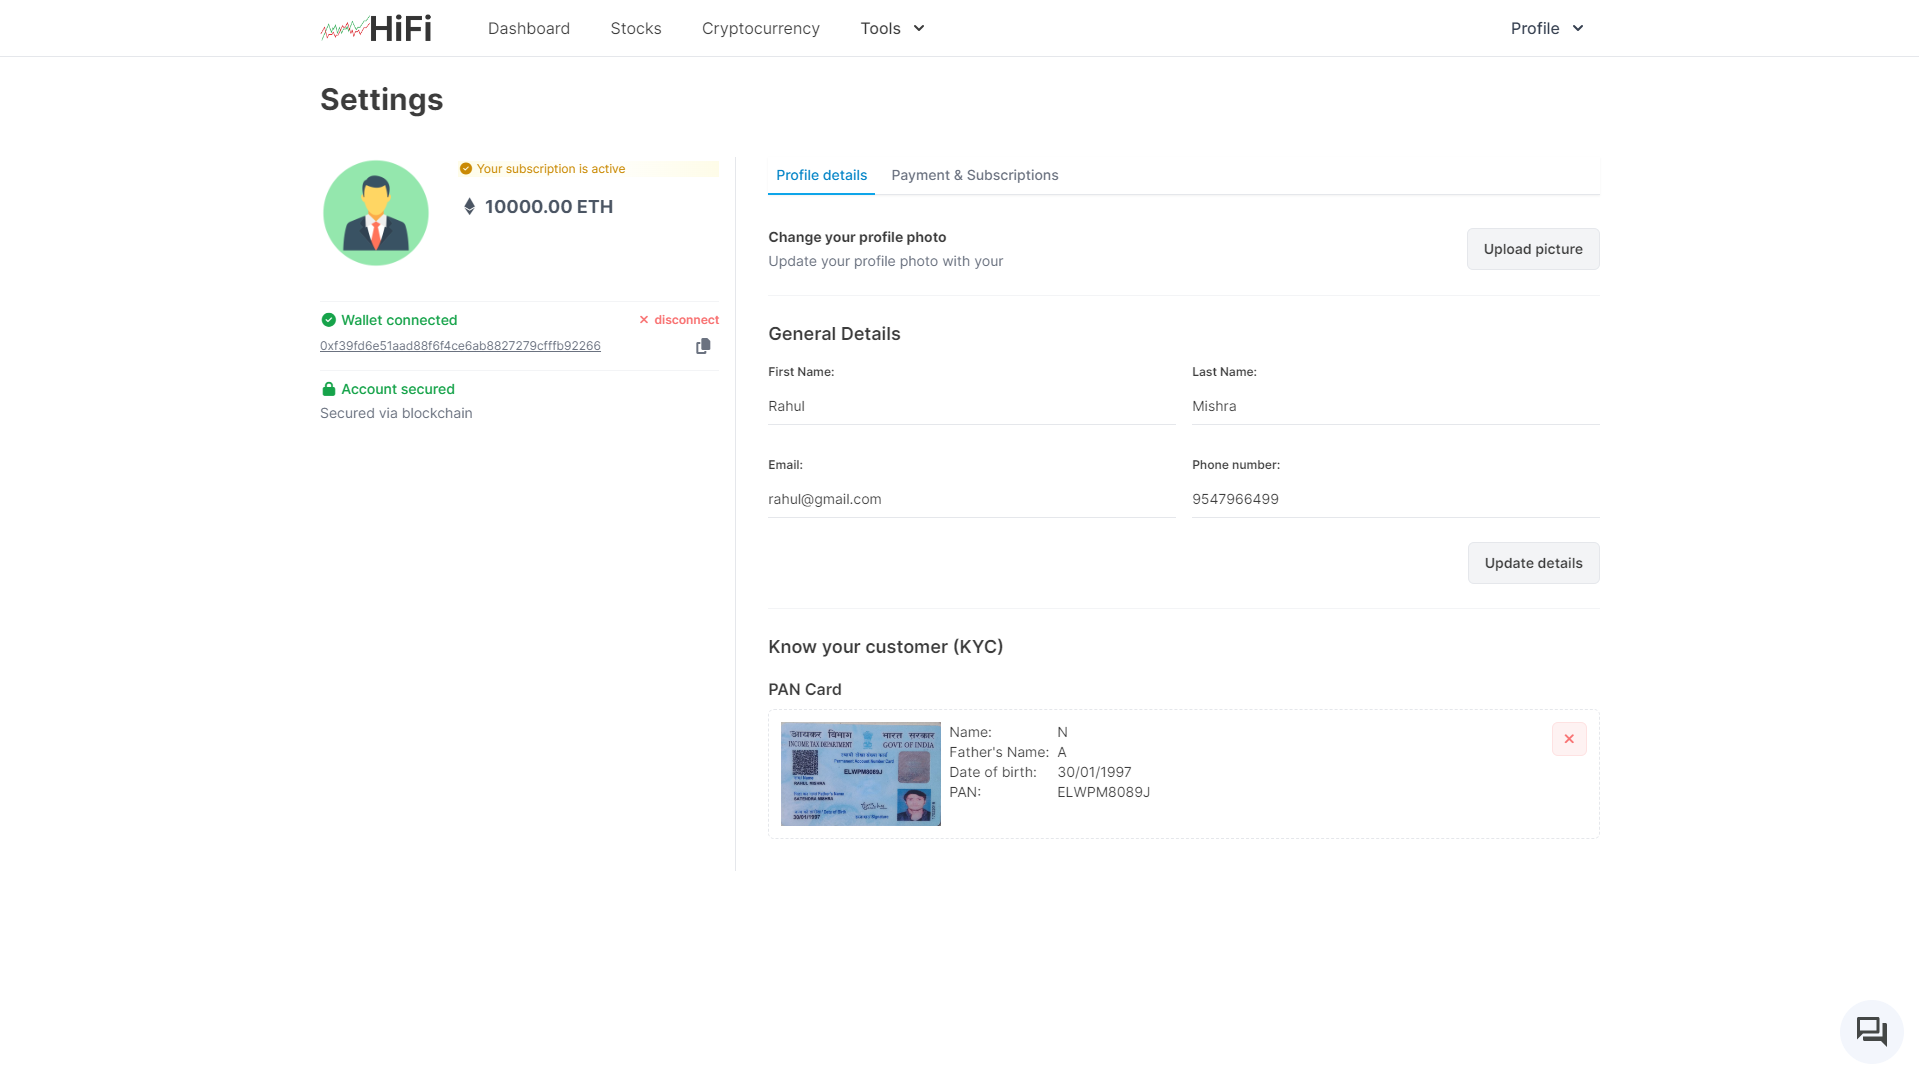Viewport: 1919px width, 1079px height.
Task: Click the Ethereum diamond icon
Action: (x=469, y=207)
